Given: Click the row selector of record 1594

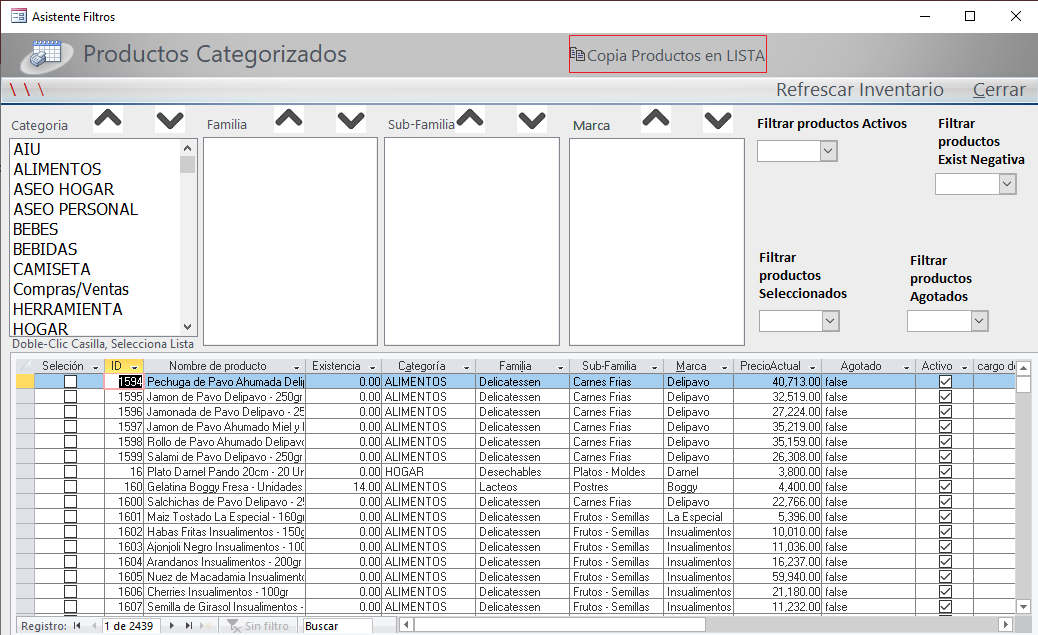Looking at the screenshot, I should click(25, 381).
